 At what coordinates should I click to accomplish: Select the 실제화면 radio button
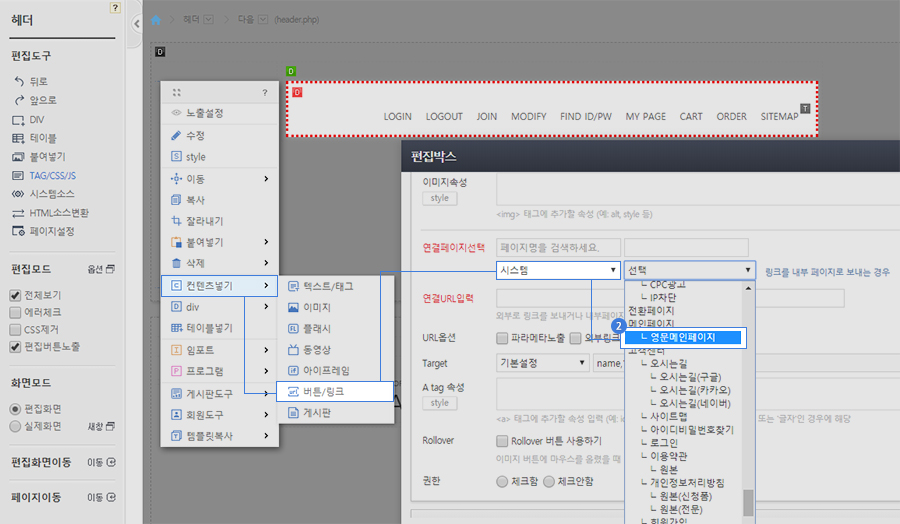(x=15, y=426)
